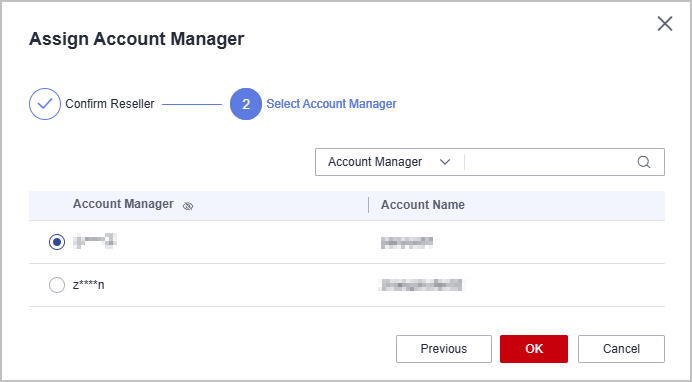
Task: Confirm with the red OK button
Action: pos(534,349)
